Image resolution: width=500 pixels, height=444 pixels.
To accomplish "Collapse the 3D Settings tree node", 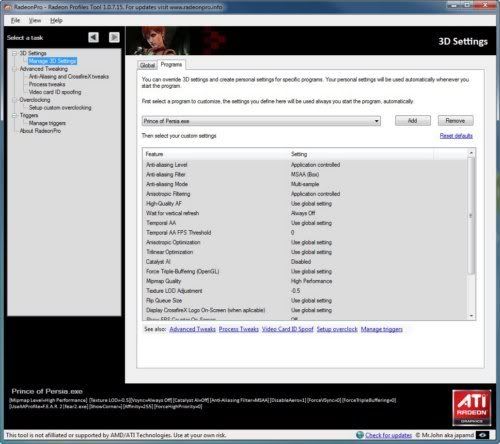I will (x=14, y=53).
